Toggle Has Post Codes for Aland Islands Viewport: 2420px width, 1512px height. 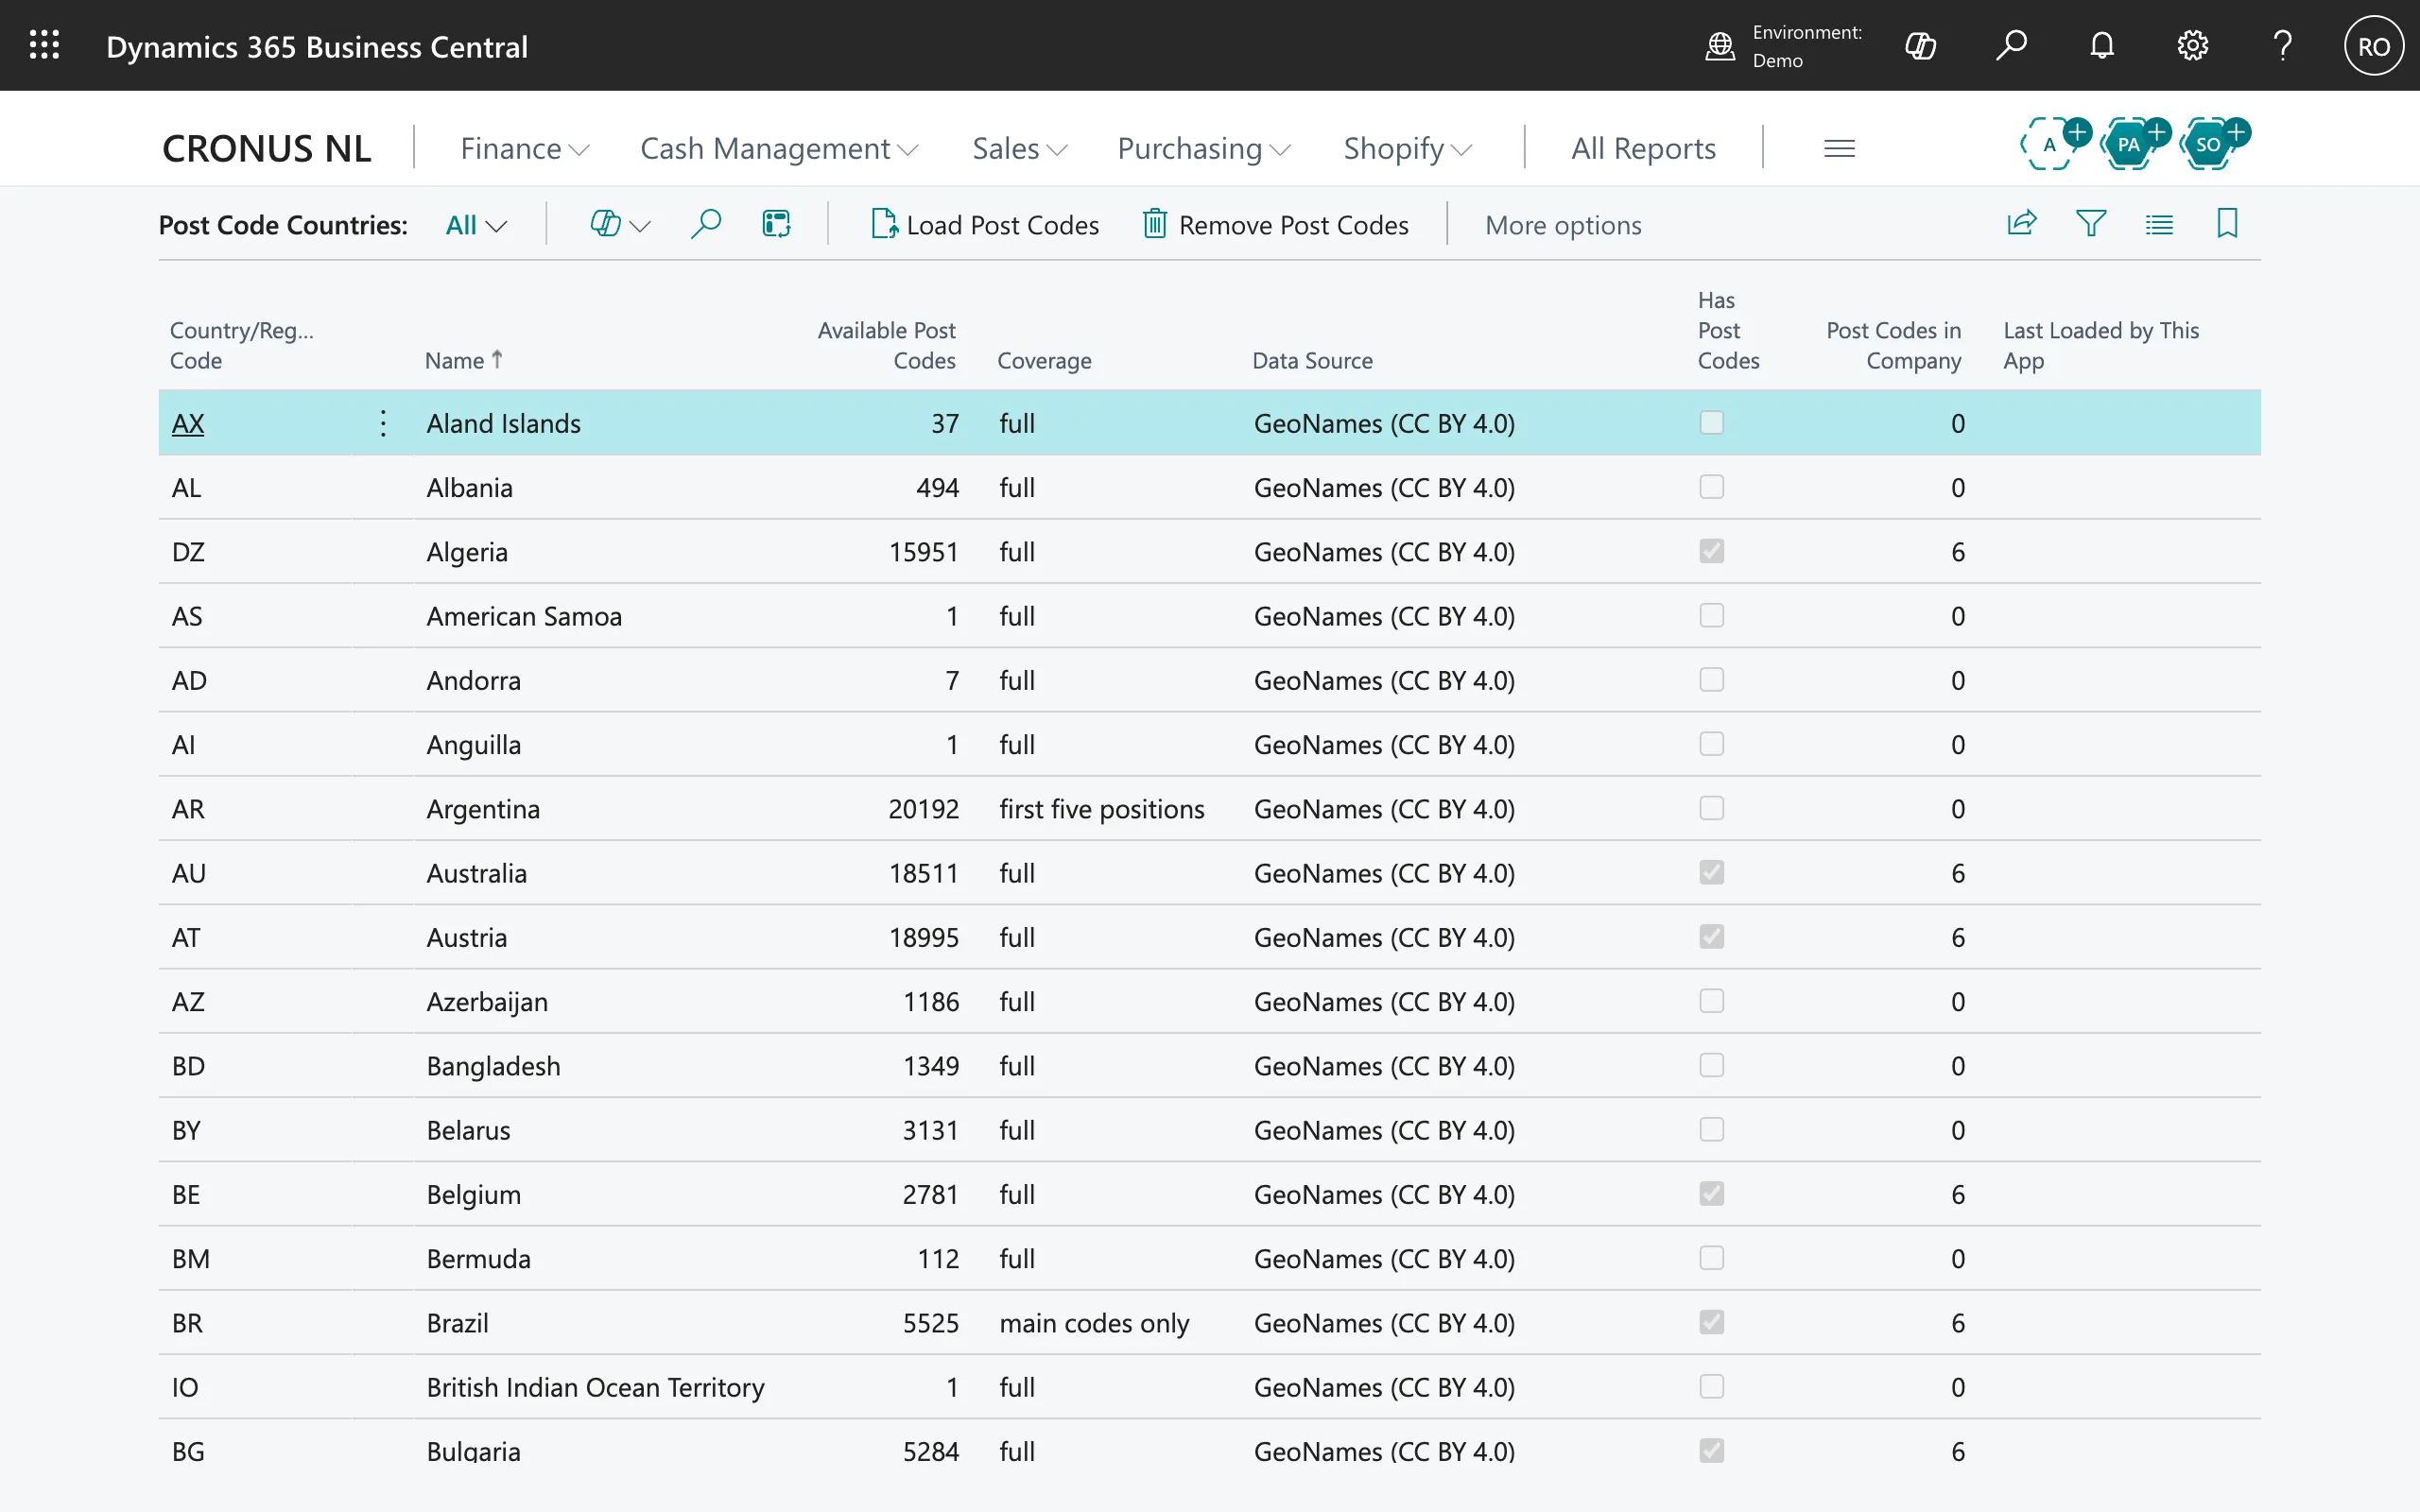point(1711,423)
